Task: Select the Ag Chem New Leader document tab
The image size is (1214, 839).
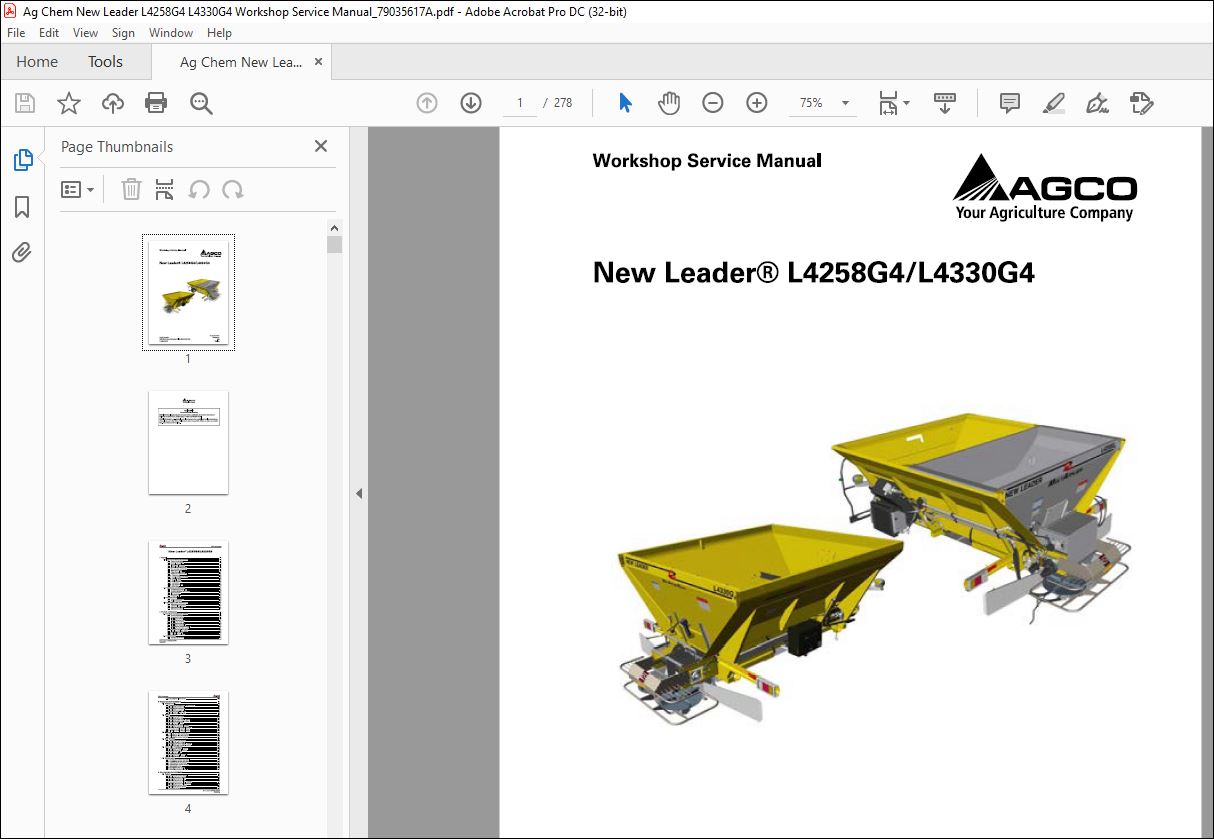Action: [x=241, y=62]
